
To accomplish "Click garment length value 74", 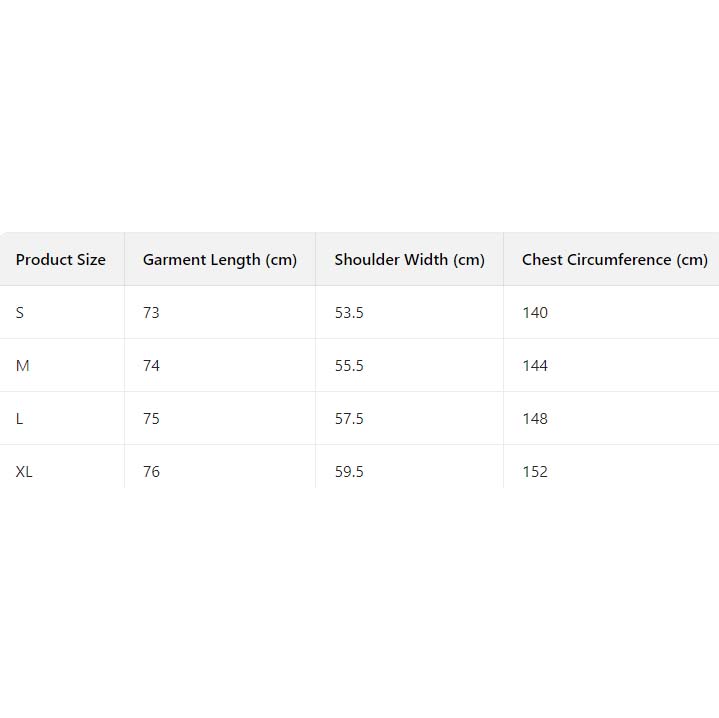I will 151,366.
